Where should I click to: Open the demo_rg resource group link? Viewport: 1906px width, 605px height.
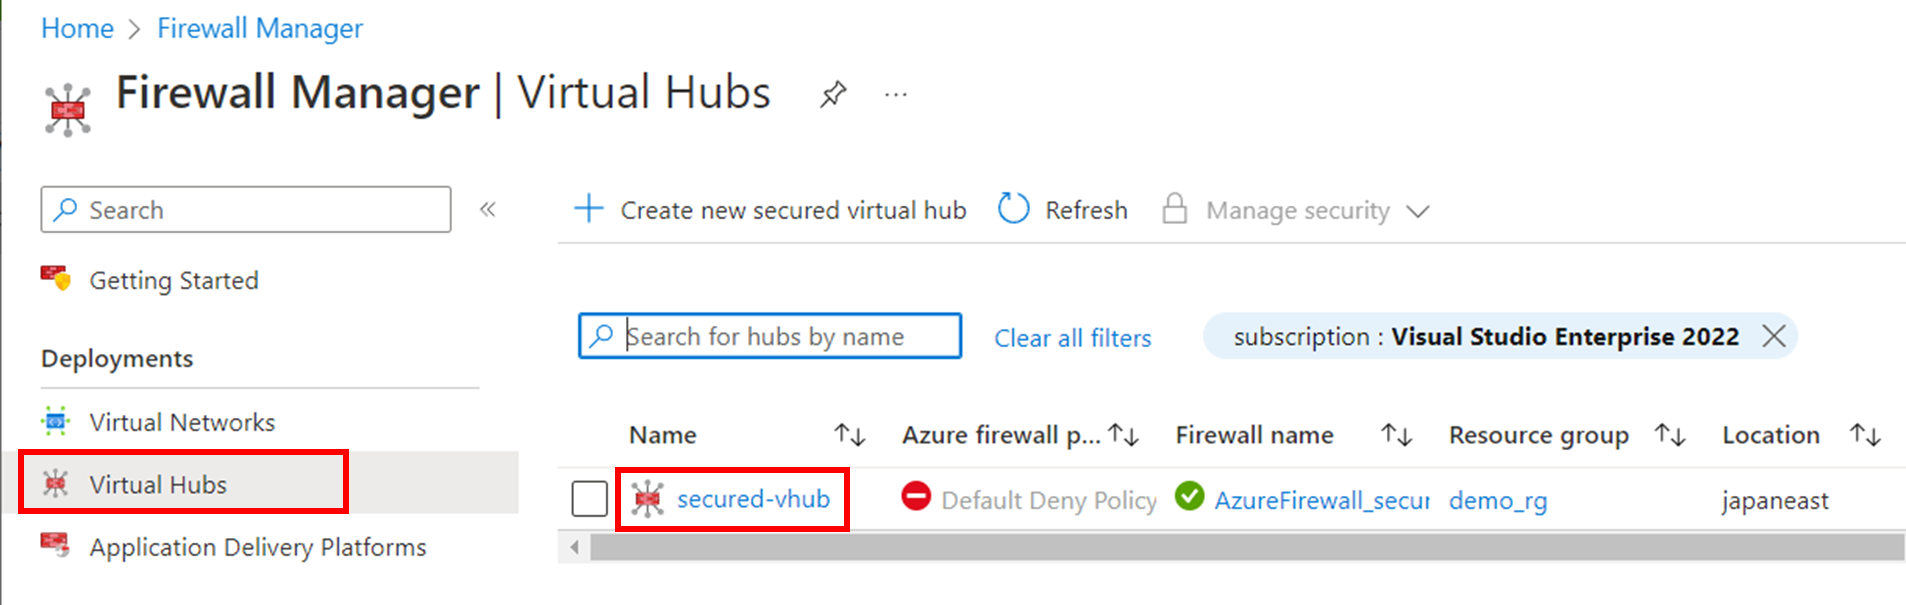(x=1498, y=500)
